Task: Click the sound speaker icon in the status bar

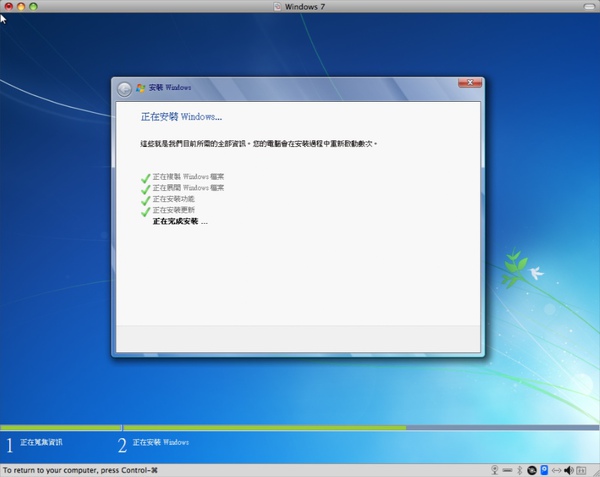Action: tap(569, 470)
